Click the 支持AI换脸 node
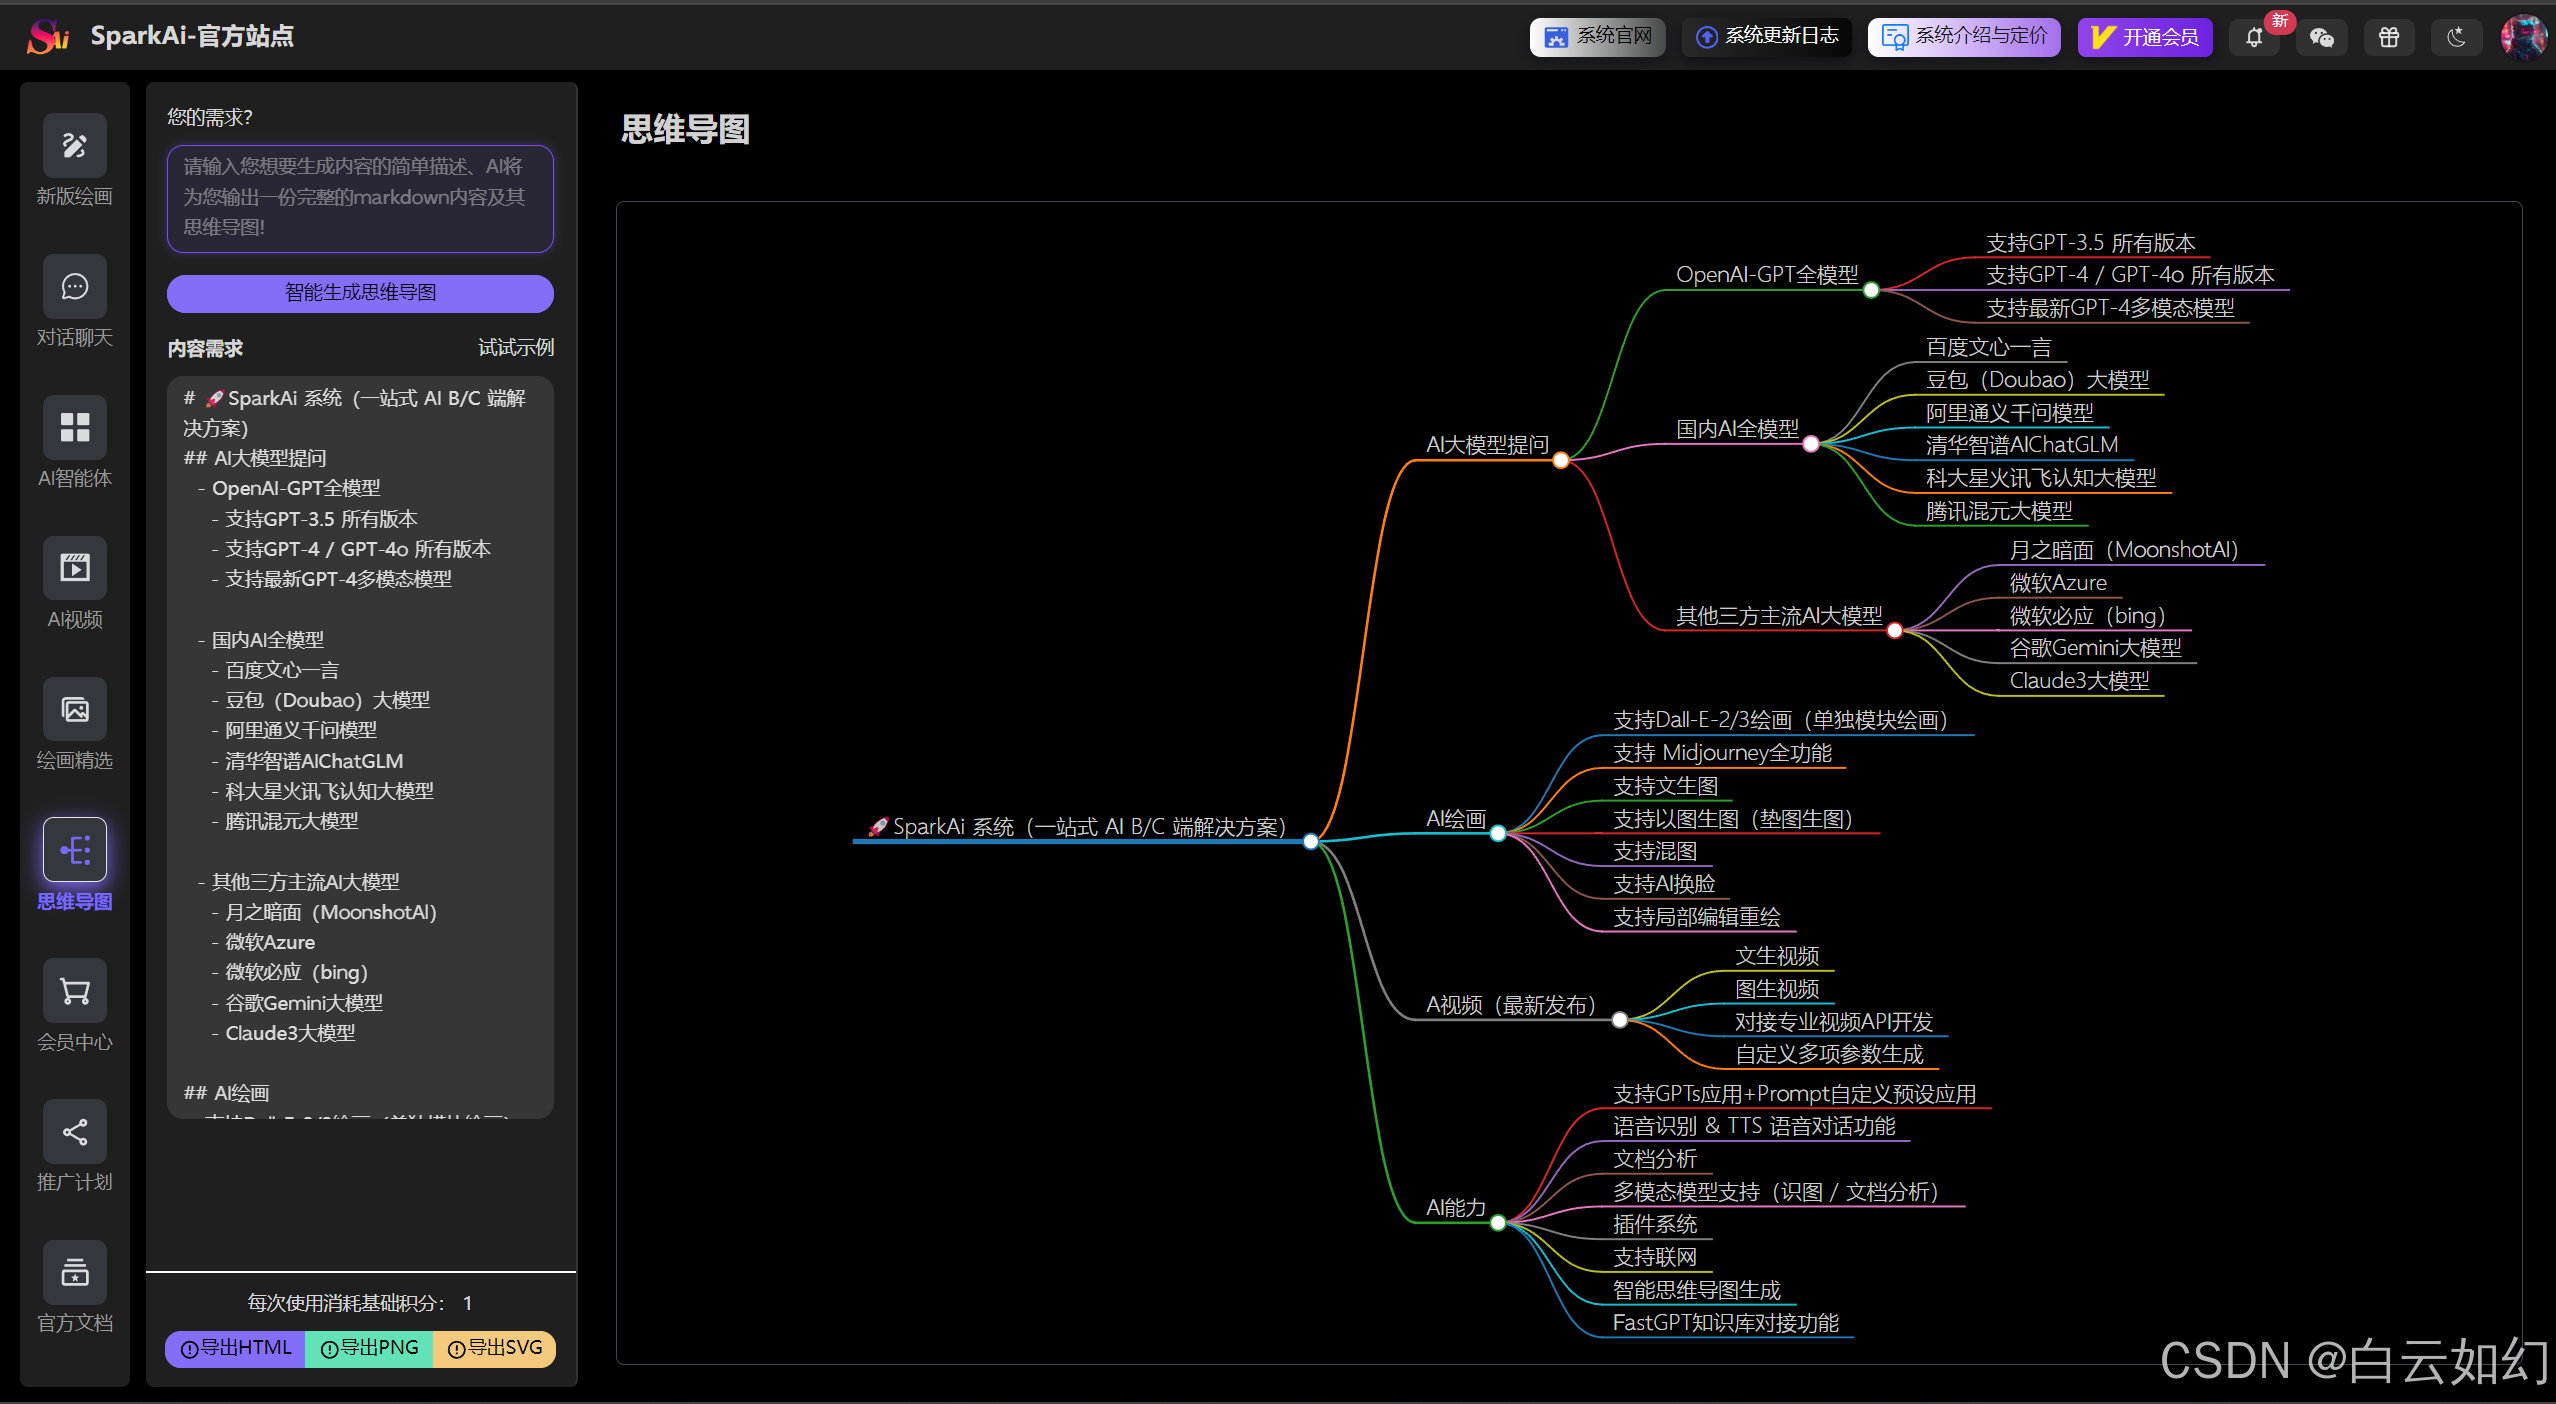Screen dimensions: 2556x1404 pyautogui.click(x=1665, y=884)
